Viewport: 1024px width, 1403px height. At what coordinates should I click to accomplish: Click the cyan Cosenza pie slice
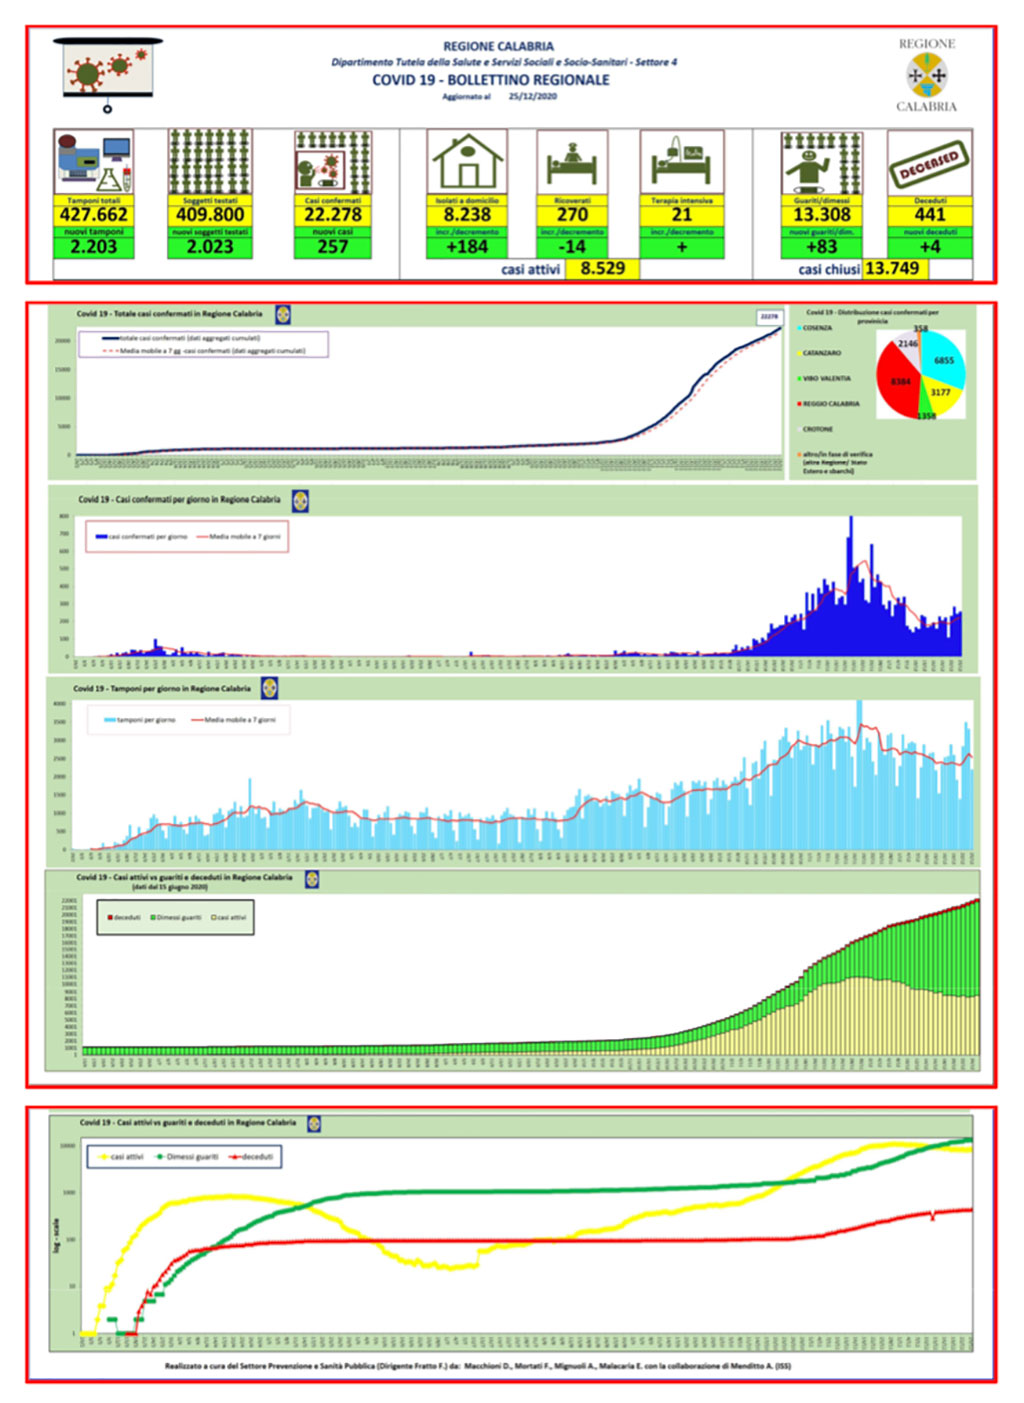pos(943,361)
